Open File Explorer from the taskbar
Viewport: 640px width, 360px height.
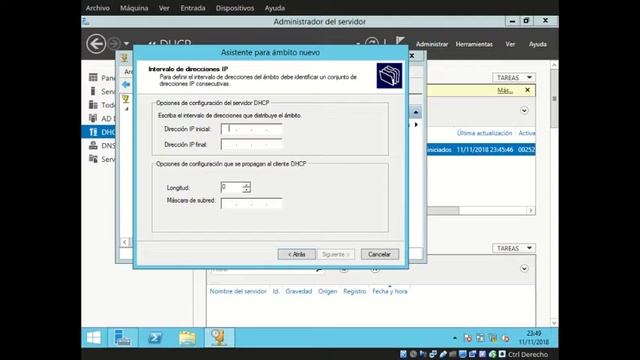(187, 338)
